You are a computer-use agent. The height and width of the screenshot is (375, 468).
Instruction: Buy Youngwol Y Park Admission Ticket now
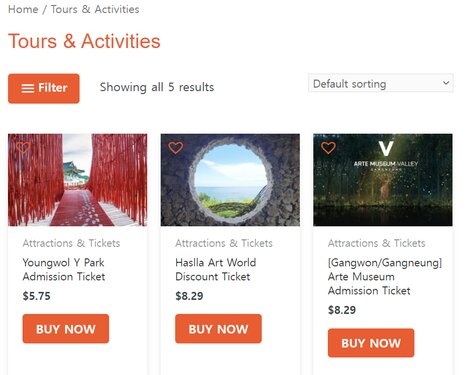[x=66, y=329]
